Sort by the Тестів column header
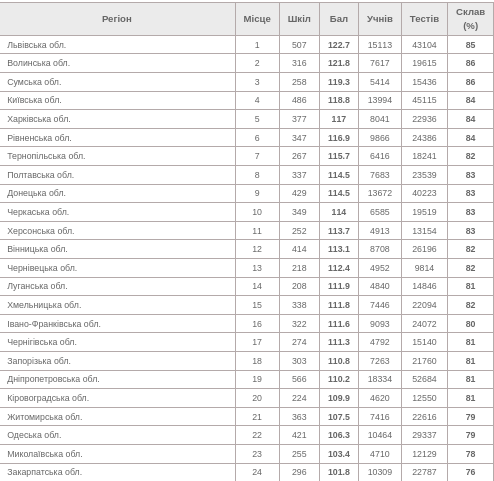 click(x=424, y=19)
